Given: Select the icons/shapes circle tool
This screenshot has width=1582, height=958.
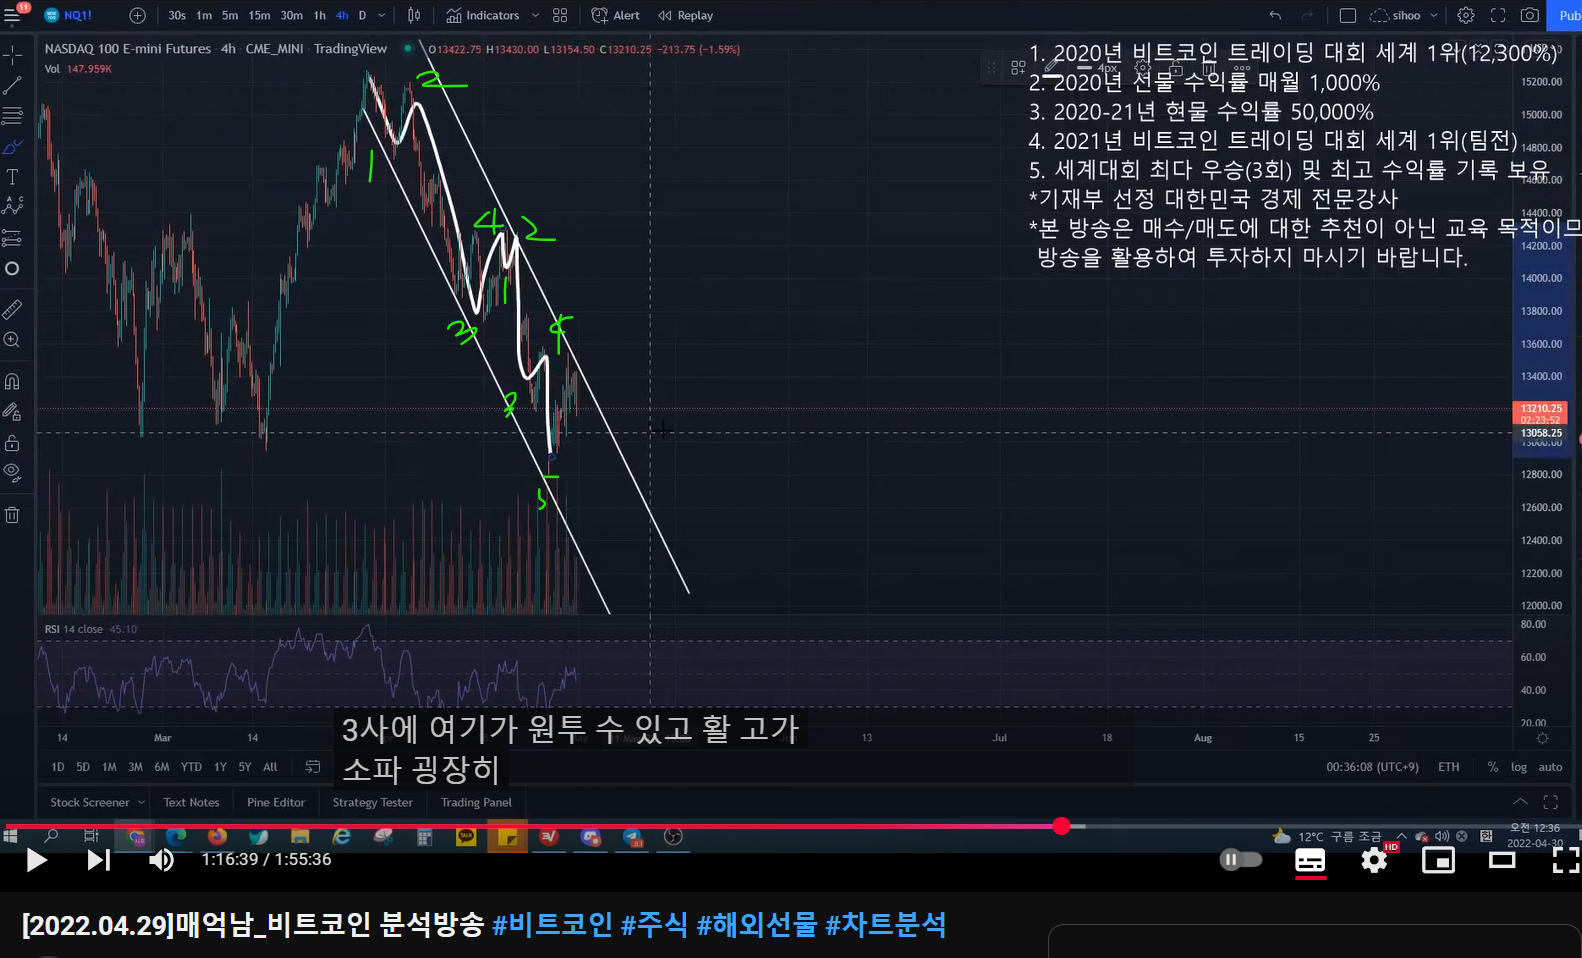Looking at the screenshot, I should pyautogui.click(x=13, y=268).
